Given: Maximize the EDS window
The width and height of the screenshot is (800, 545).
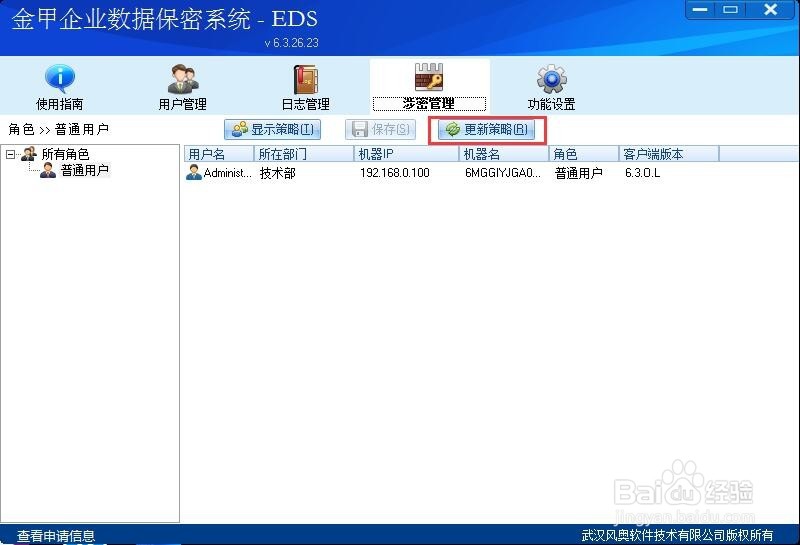Looking at the screenshot, I should coord(731,9).
